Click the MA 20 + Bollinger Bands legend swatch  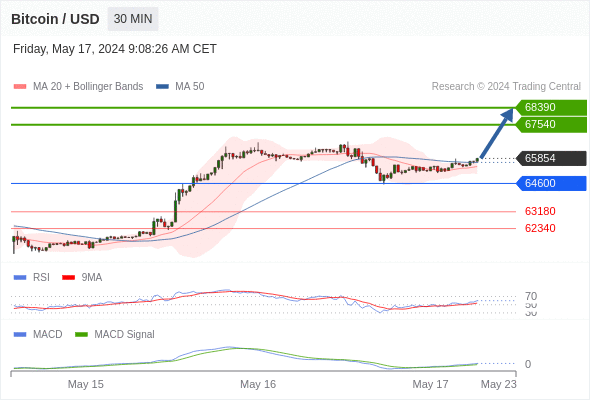click(20, 87)
